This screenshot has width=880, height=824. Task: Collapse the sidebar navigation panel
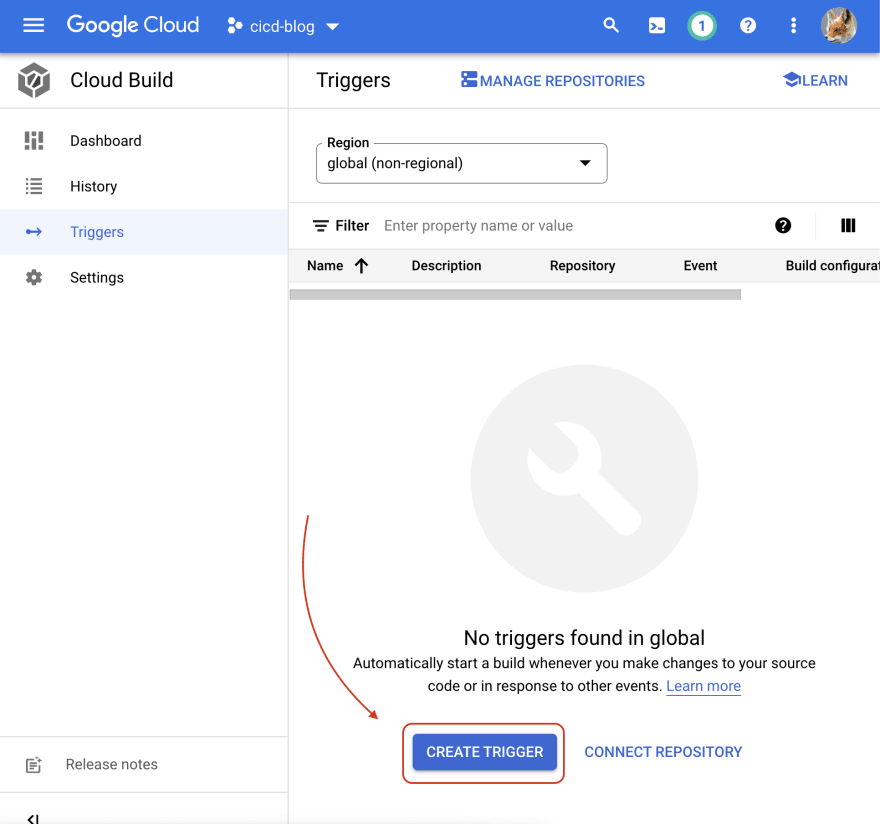coord(34,818)
